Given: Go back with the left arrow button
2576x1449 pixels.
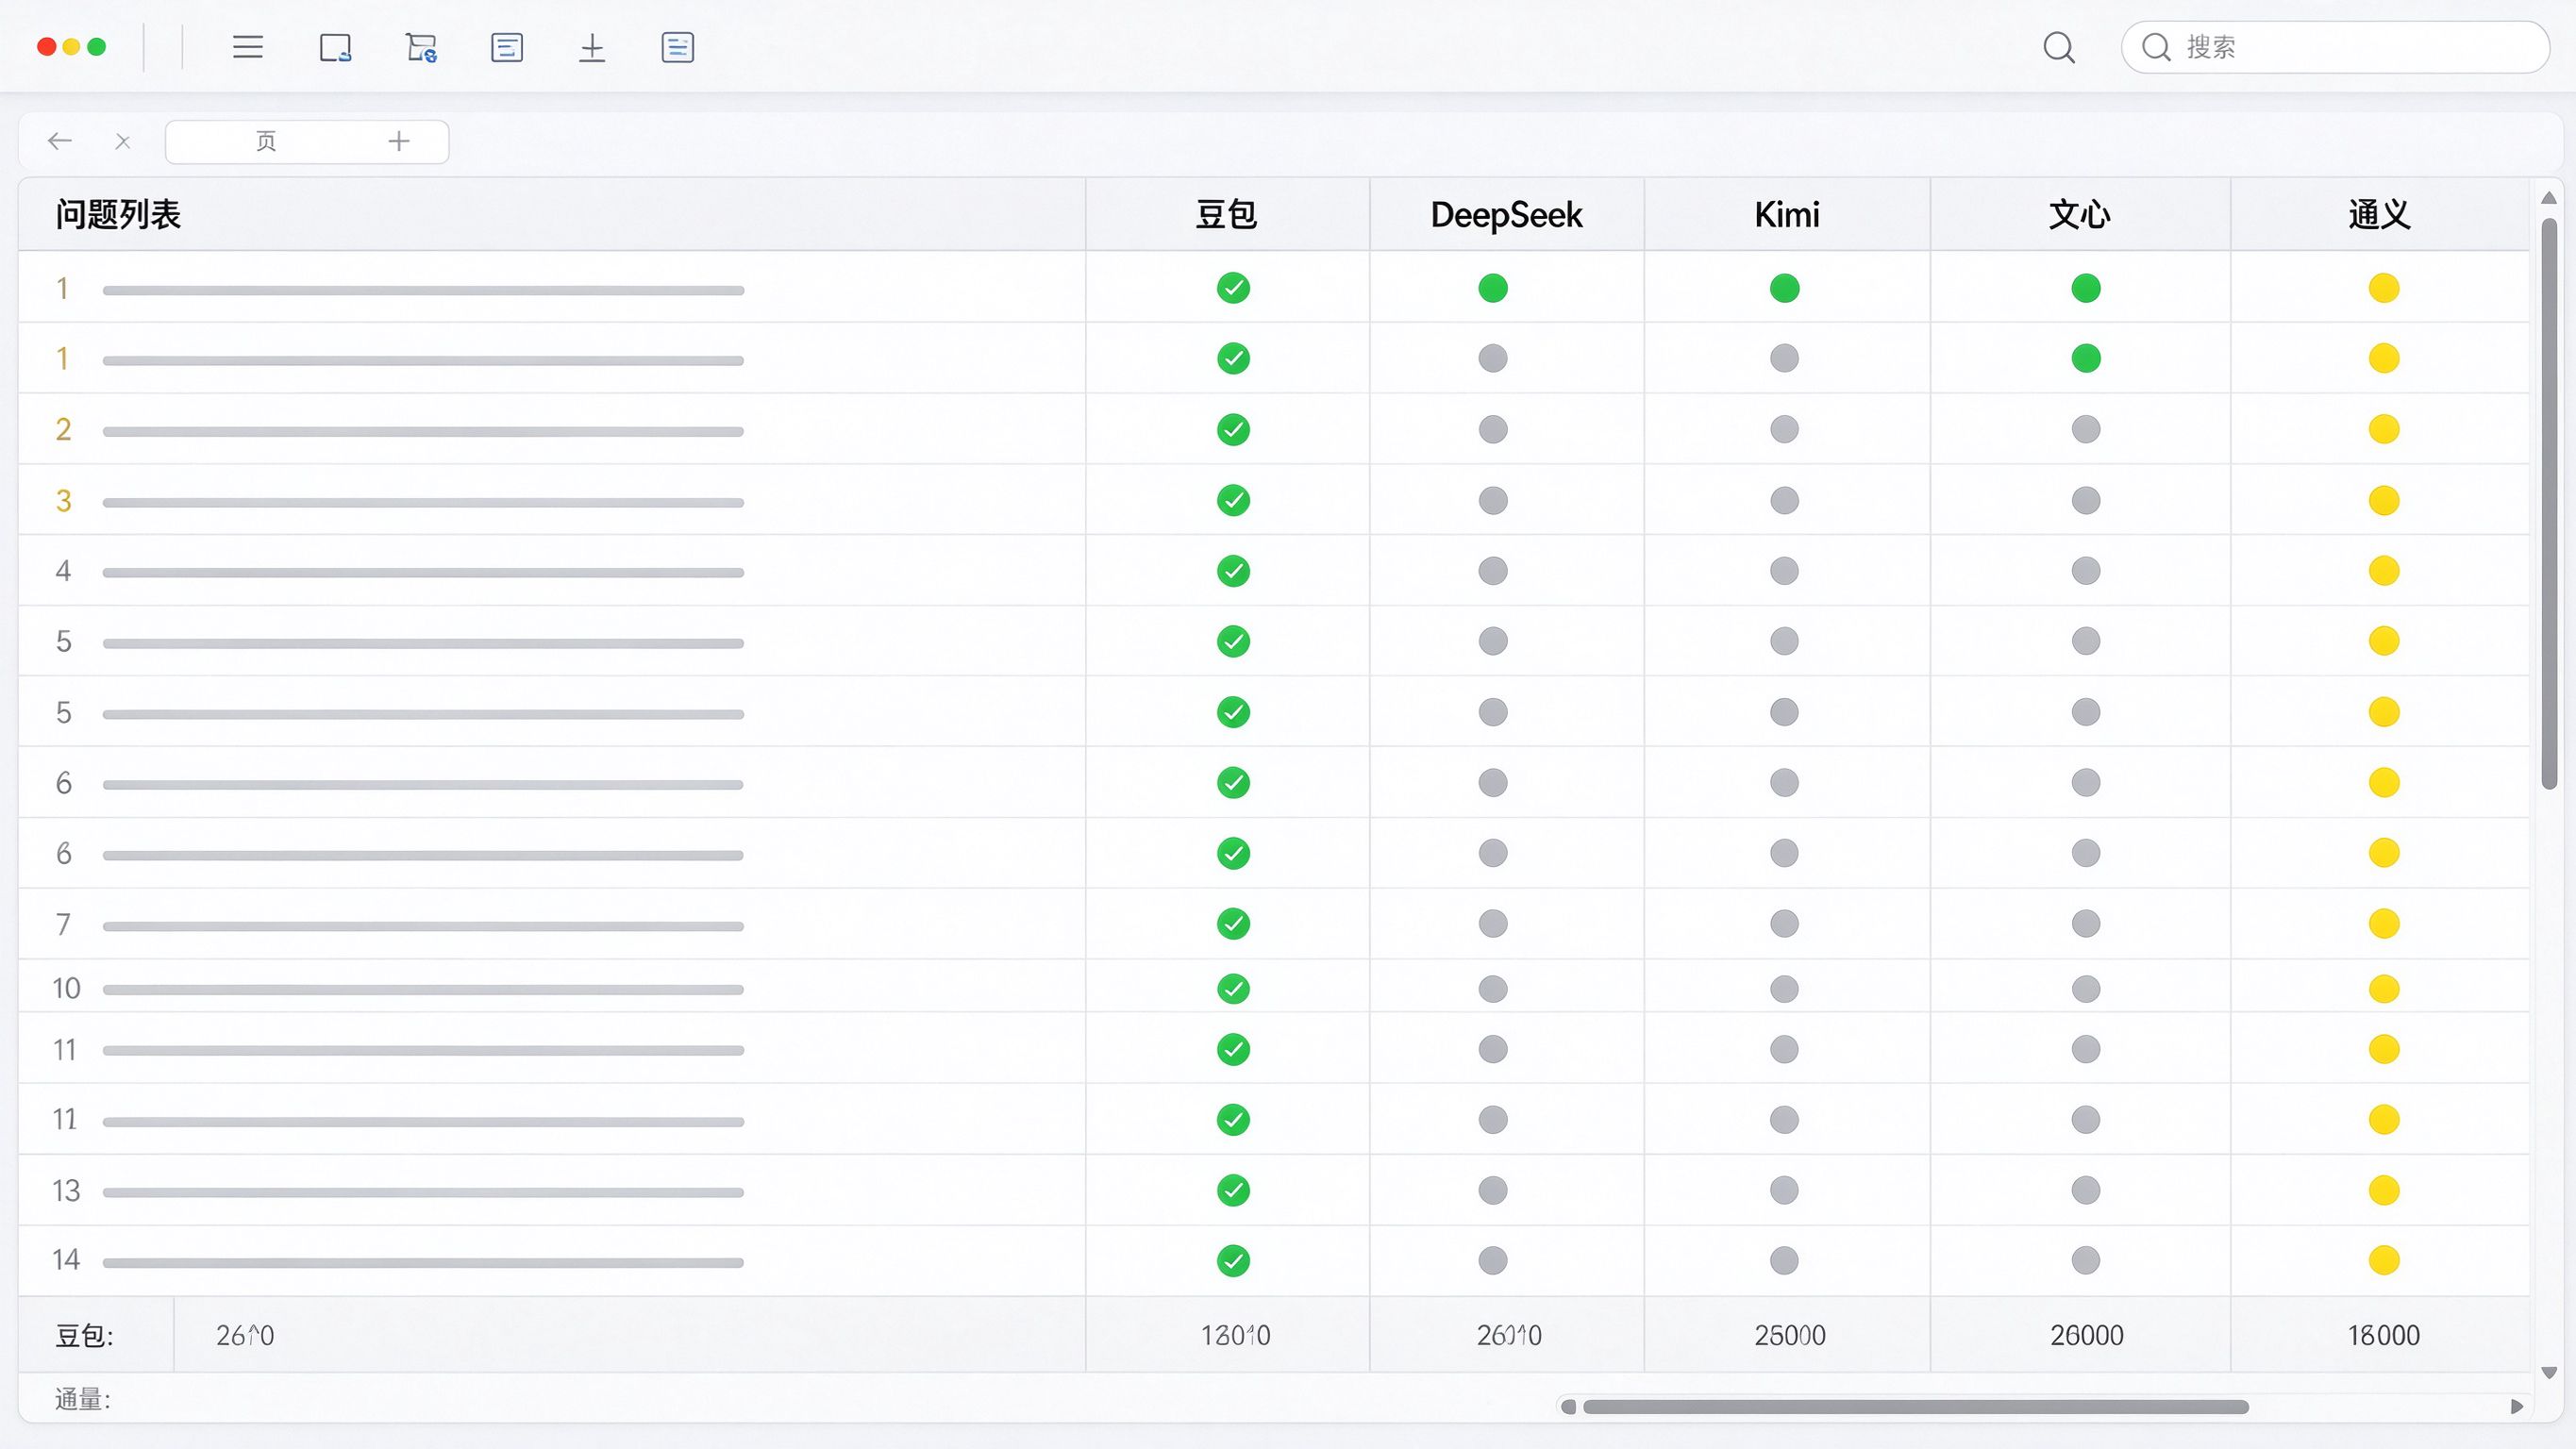Looking at the screenshot, I should pos(60,141).
